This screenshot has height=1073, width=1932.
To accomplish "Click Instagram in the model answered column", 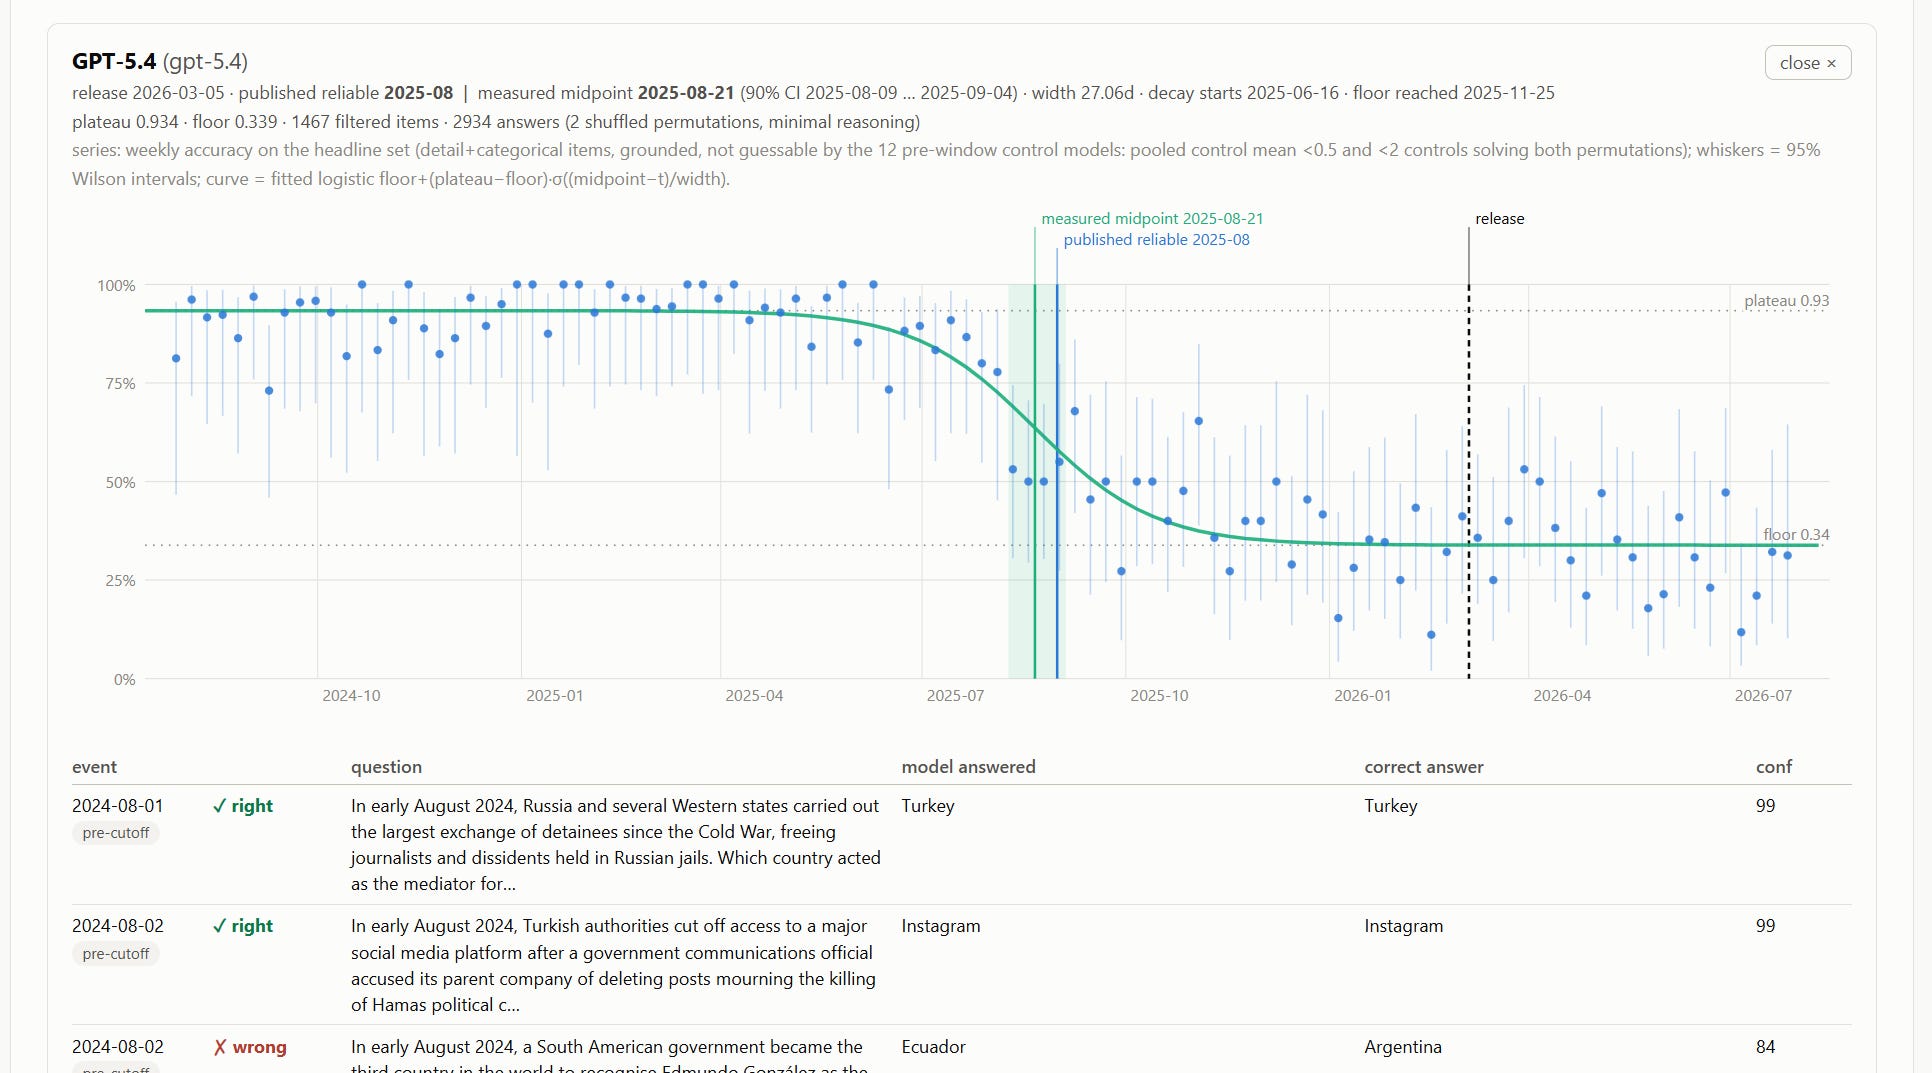I will point(941,926).
